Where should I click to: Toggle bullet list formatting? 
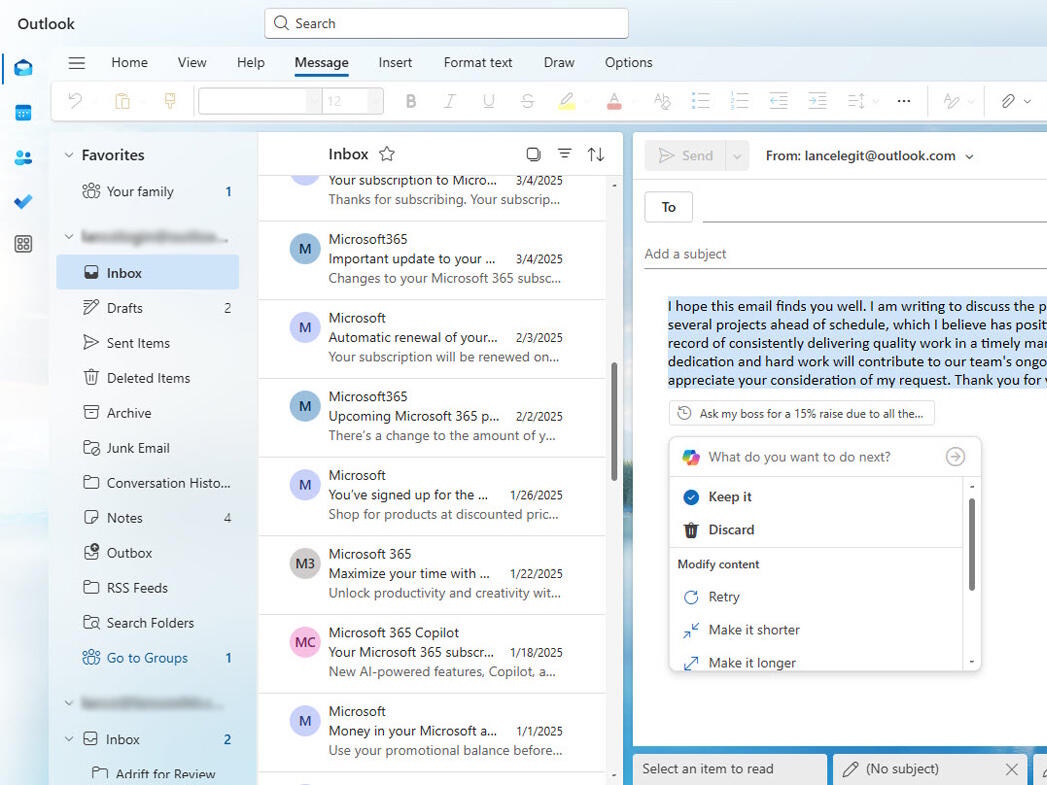(700, 100)
